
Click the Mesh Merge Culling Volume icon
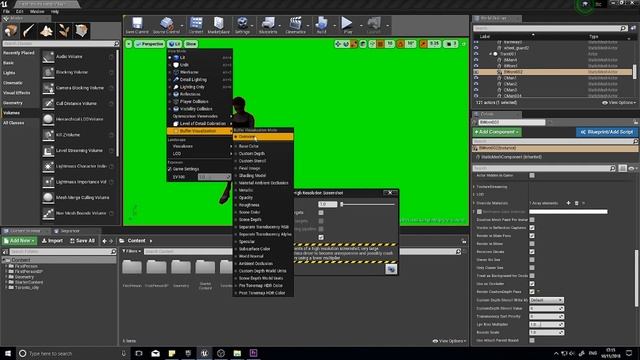[x=48, y=198]
